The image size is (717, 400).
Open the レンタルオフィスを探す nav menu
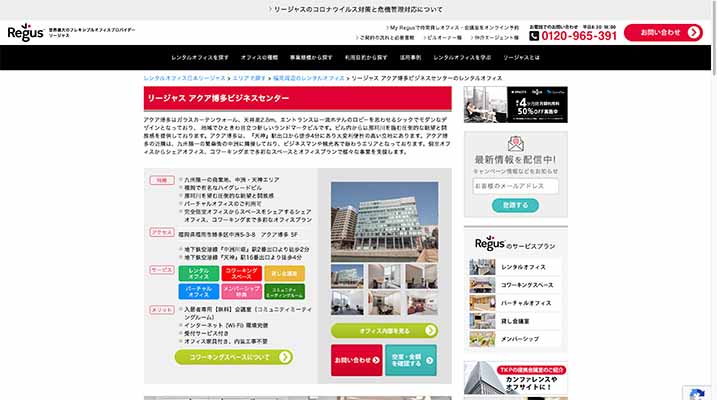tap(200, 58)
